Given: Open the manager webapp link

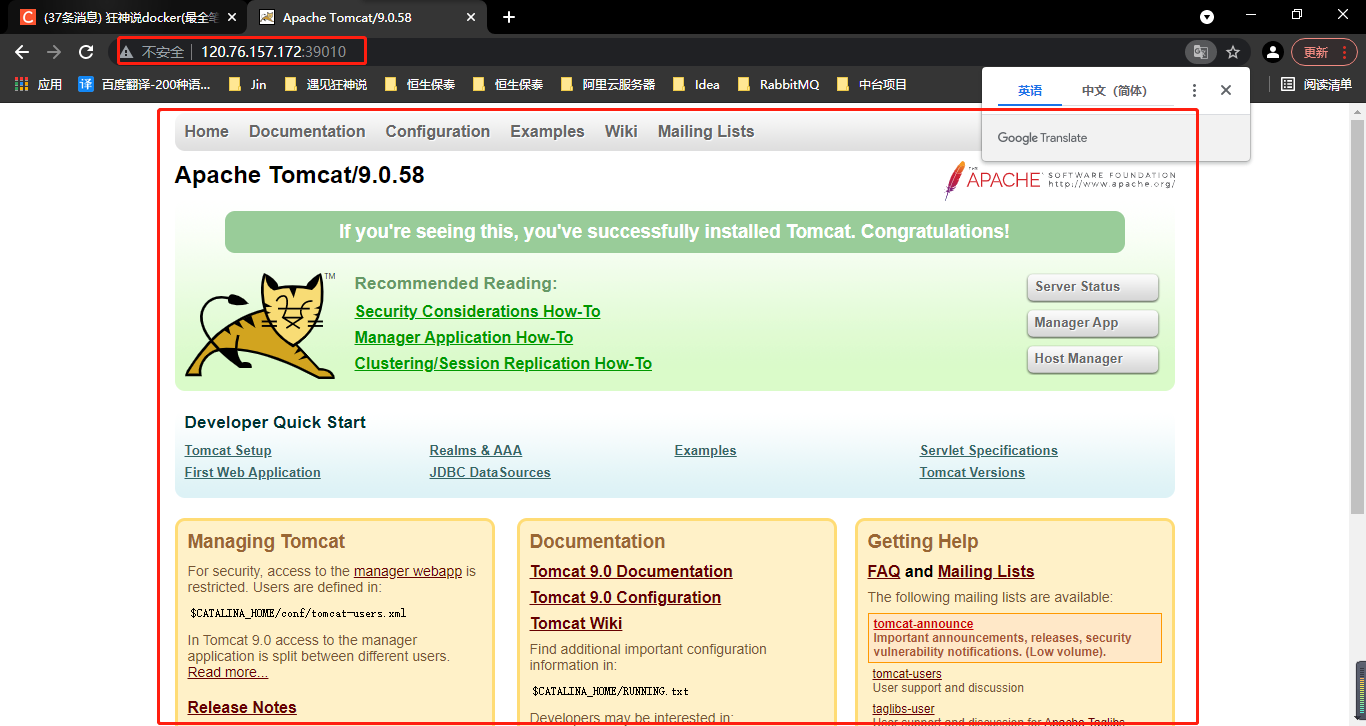Looking at the screenshot, I should click(408, 571).
